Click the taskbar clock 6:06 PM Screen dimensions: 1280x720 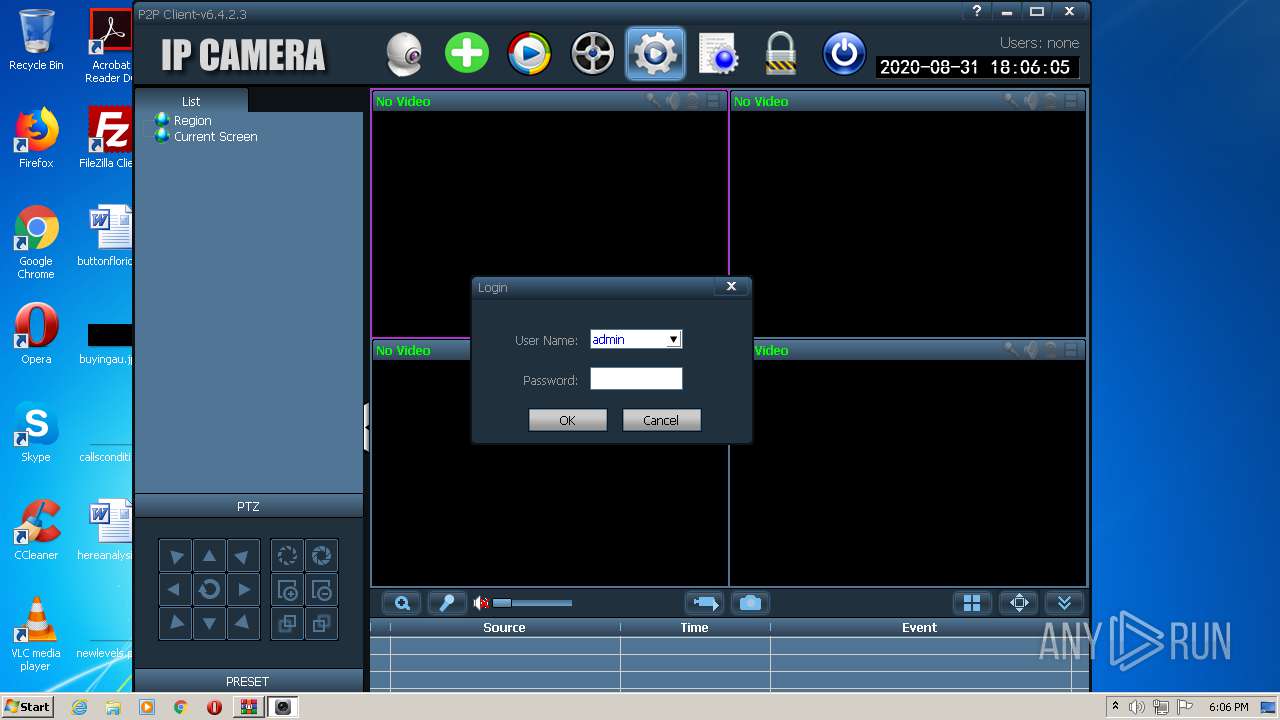pyautogui.click(x=1228, y=707)
